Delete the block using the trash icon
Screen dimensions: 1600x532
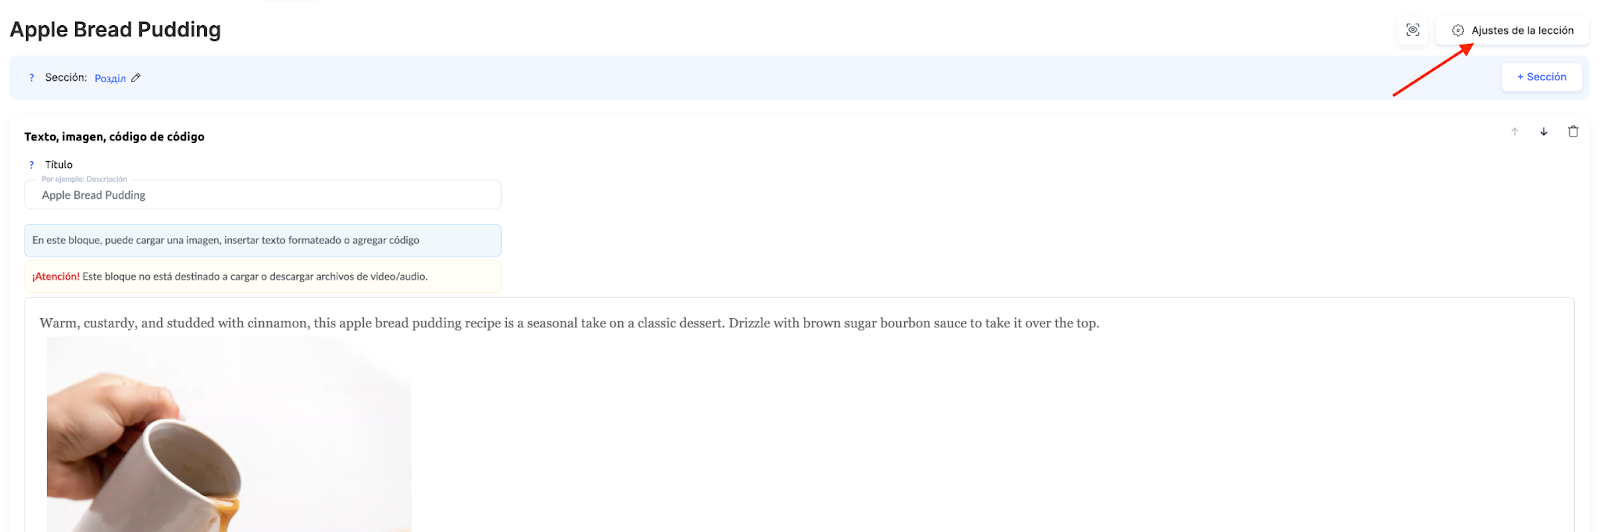(x=1573, y=132)
